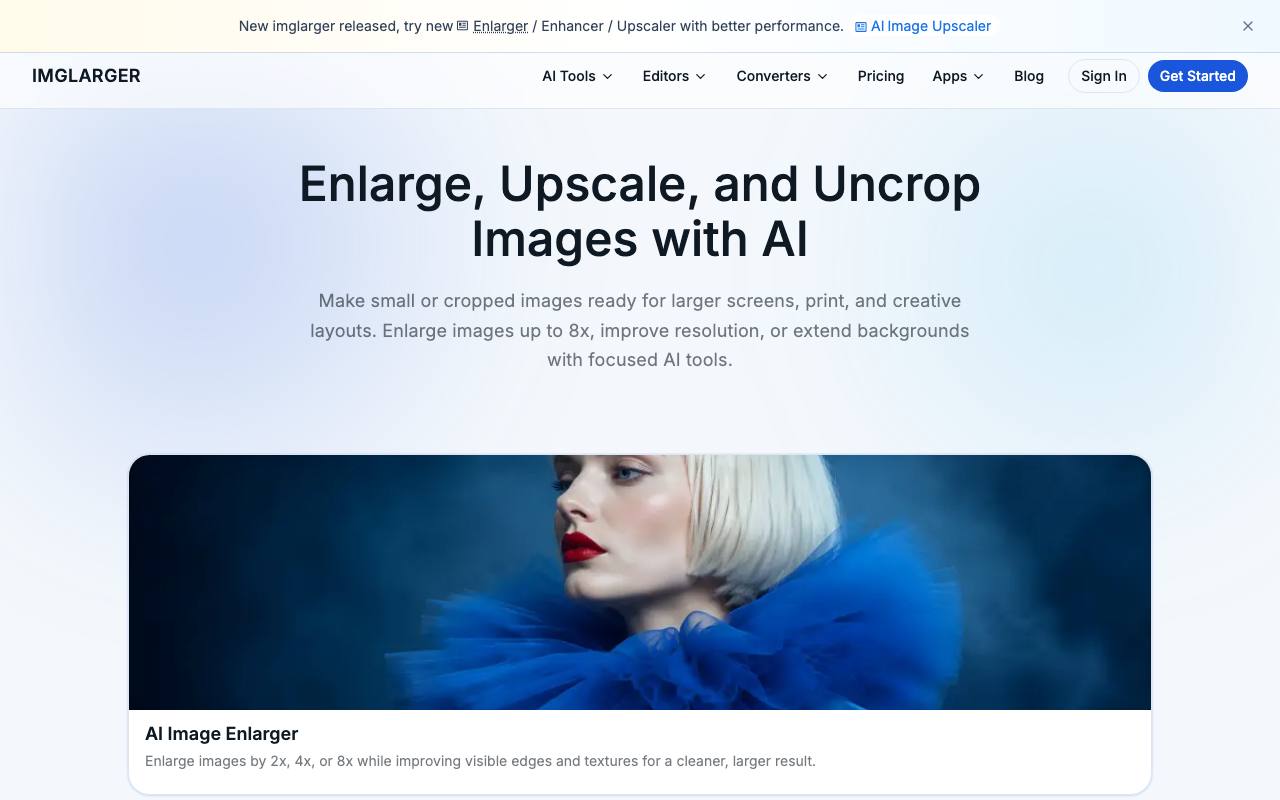
Task: Click the small icon before Enlarger in banner
Action: click(x=463, y=26)
